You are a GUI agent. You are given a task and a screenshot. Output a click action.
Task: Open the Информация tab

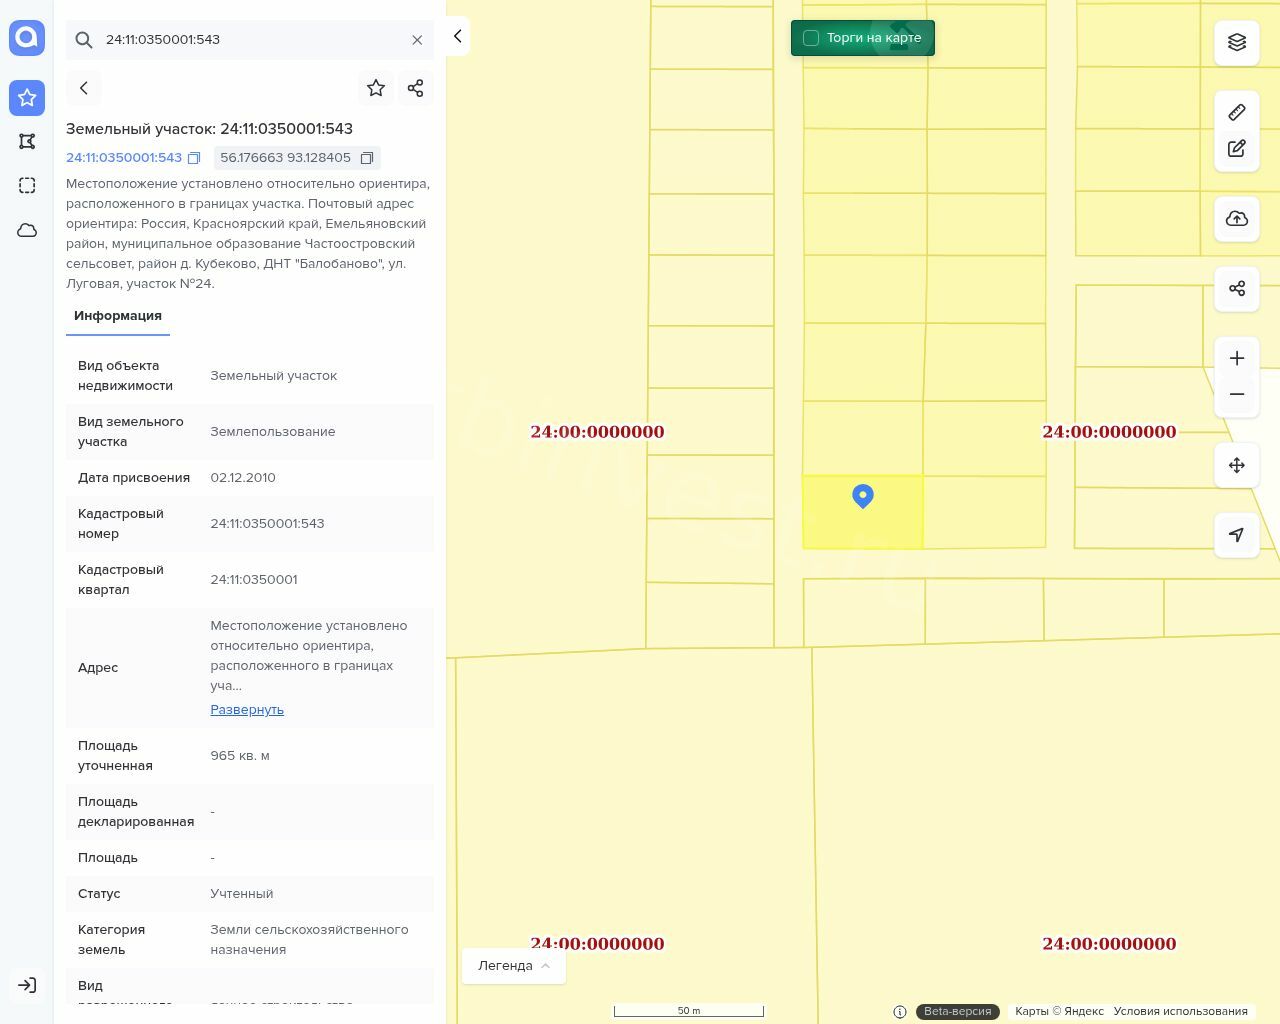coord(118,315)
